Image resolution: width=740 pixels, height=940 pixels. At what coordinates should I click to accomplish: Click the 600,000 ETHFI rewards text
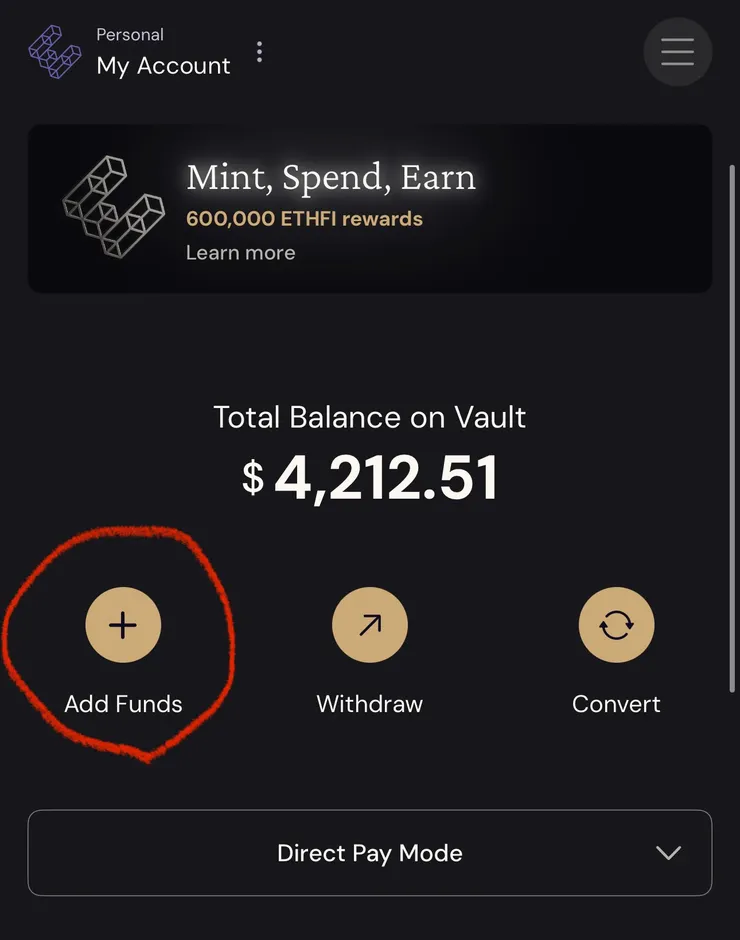tap(304, 219)
